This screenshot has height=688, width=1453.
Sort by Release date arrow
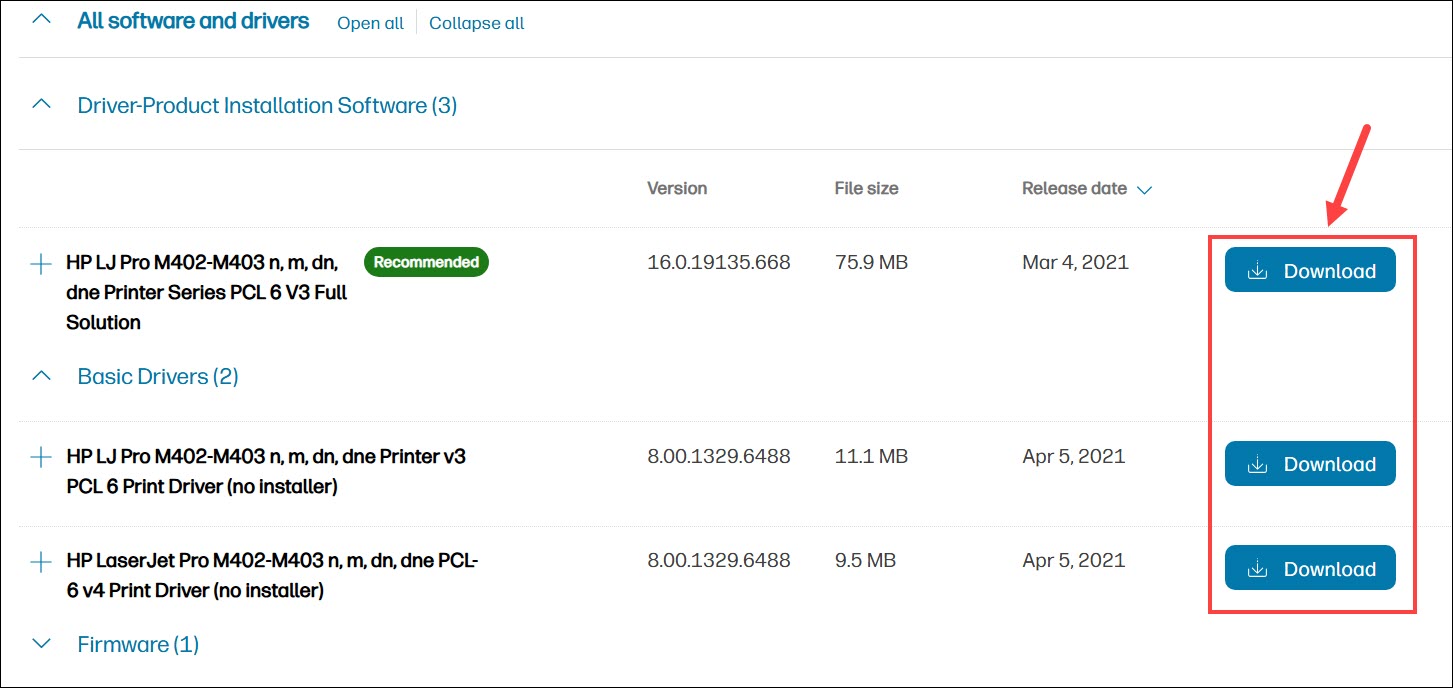tap(1144, 189)
